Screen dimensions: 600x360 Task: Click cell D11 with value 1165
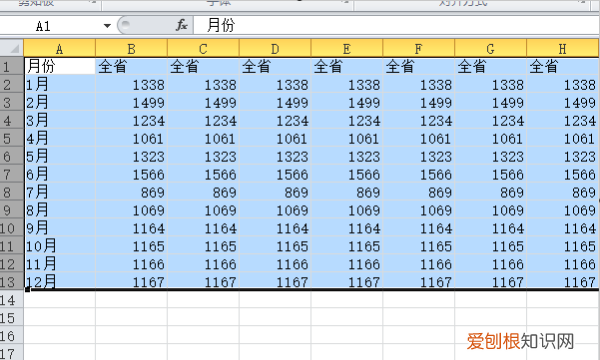275,246
